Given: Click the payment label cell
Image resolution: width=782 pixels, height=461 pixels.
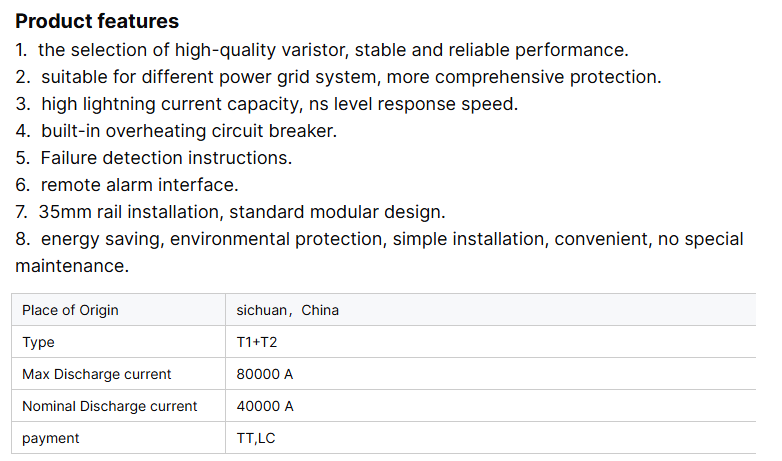Looking at the screenshot, I should (x=50, y=438).
